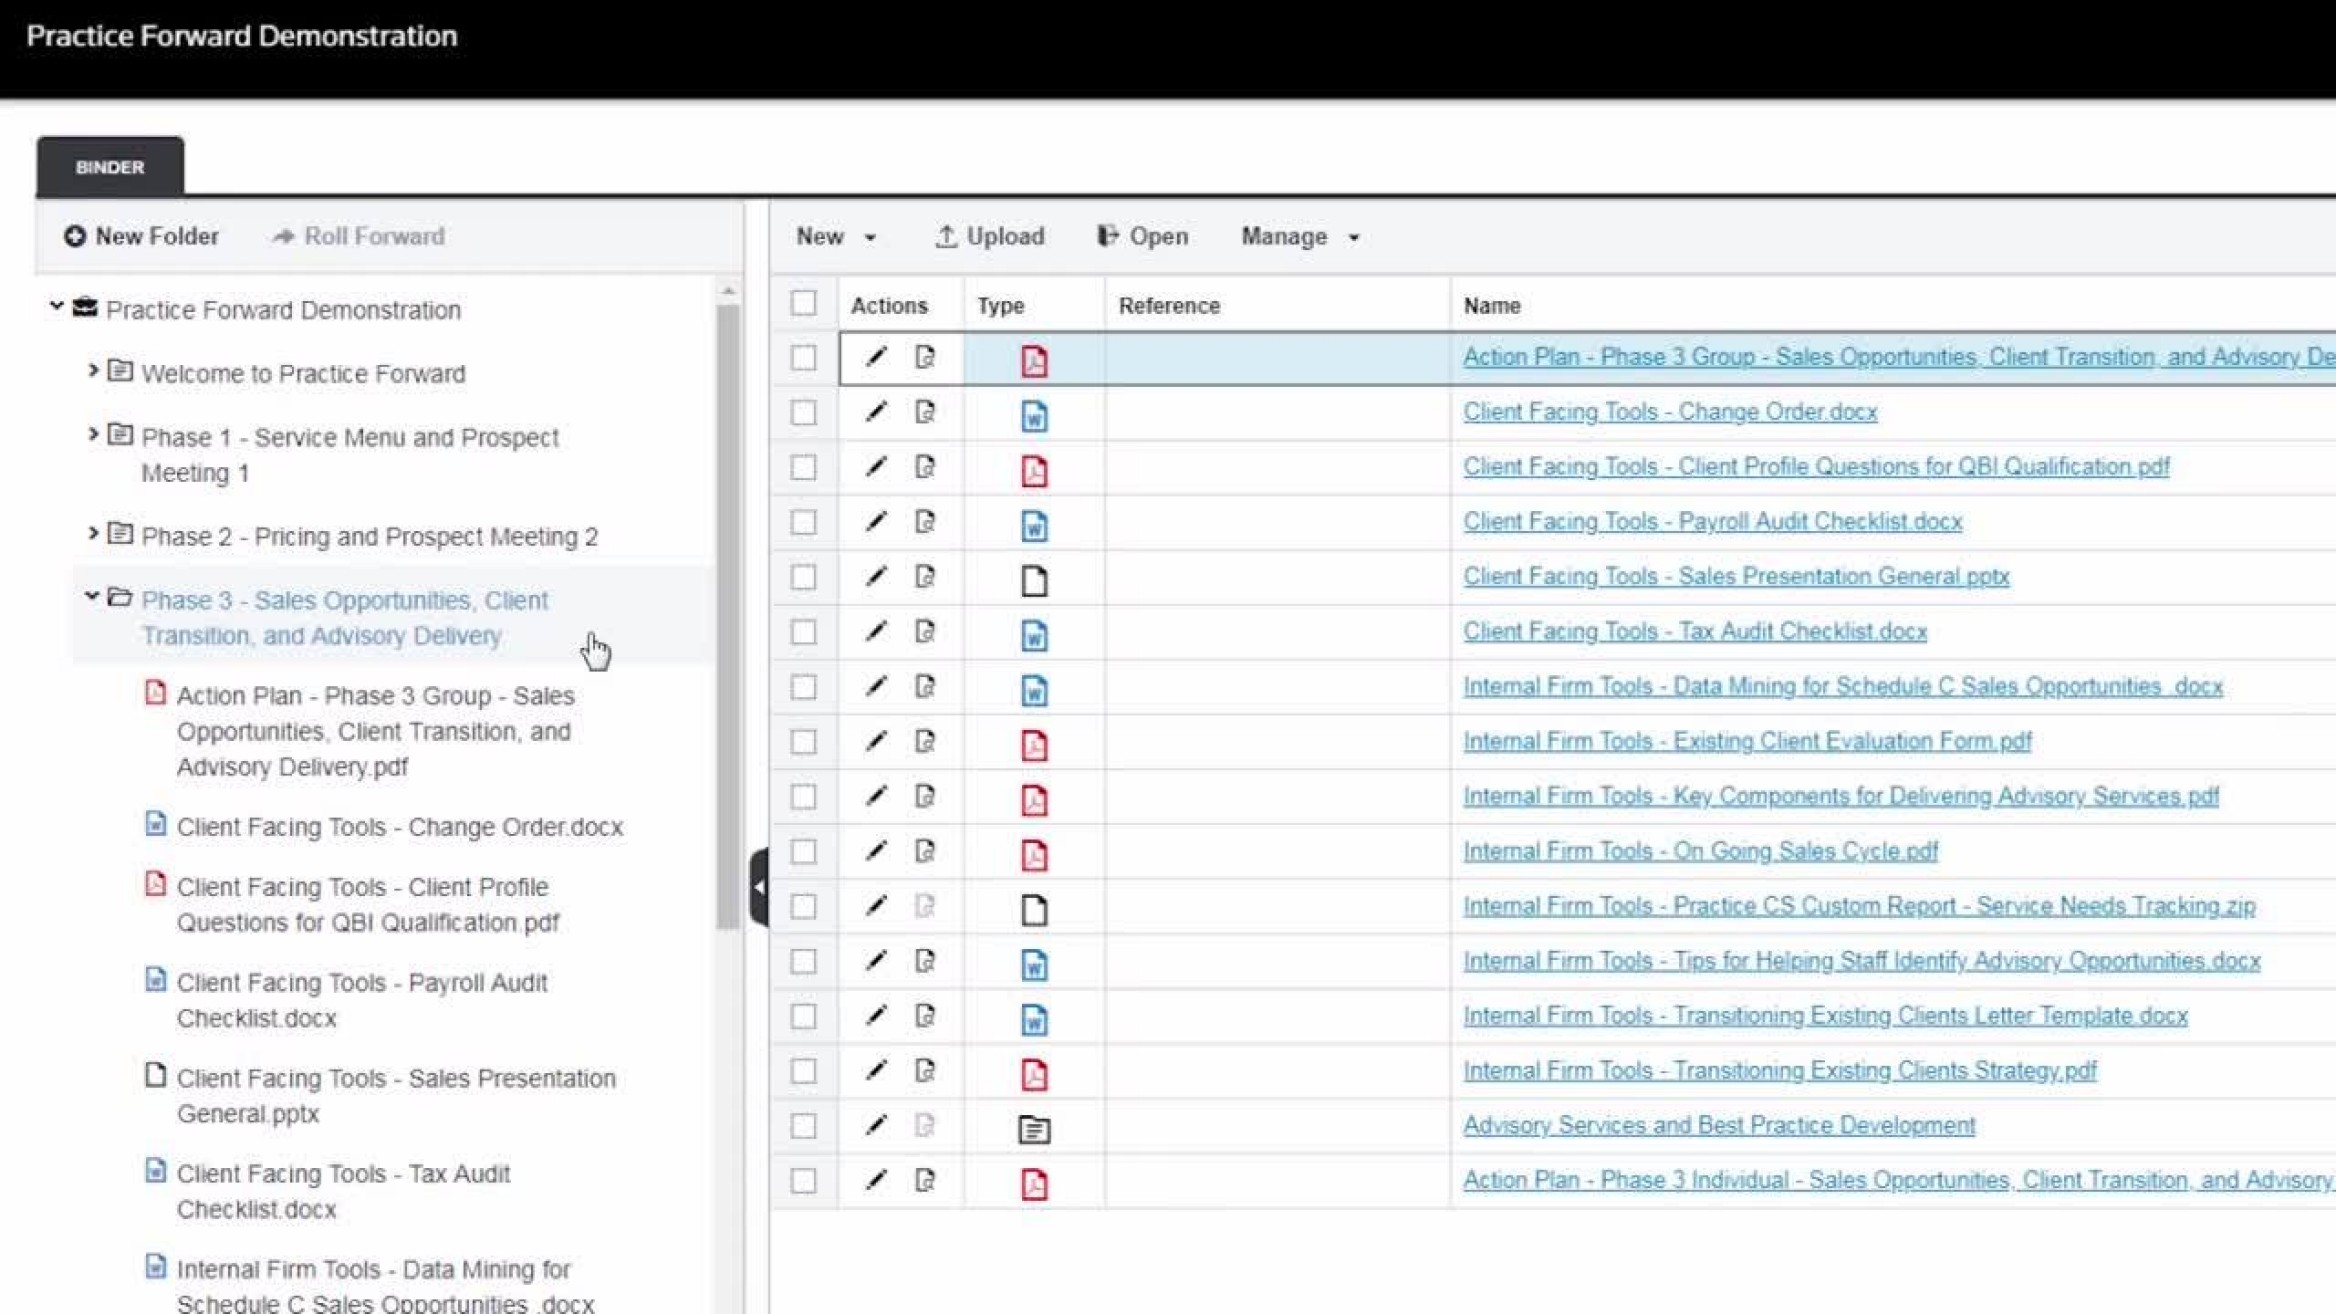Click the edit pencil on Action Plan Phase 3 Individual
2336x1314 pixels.
coord(877,1180)
